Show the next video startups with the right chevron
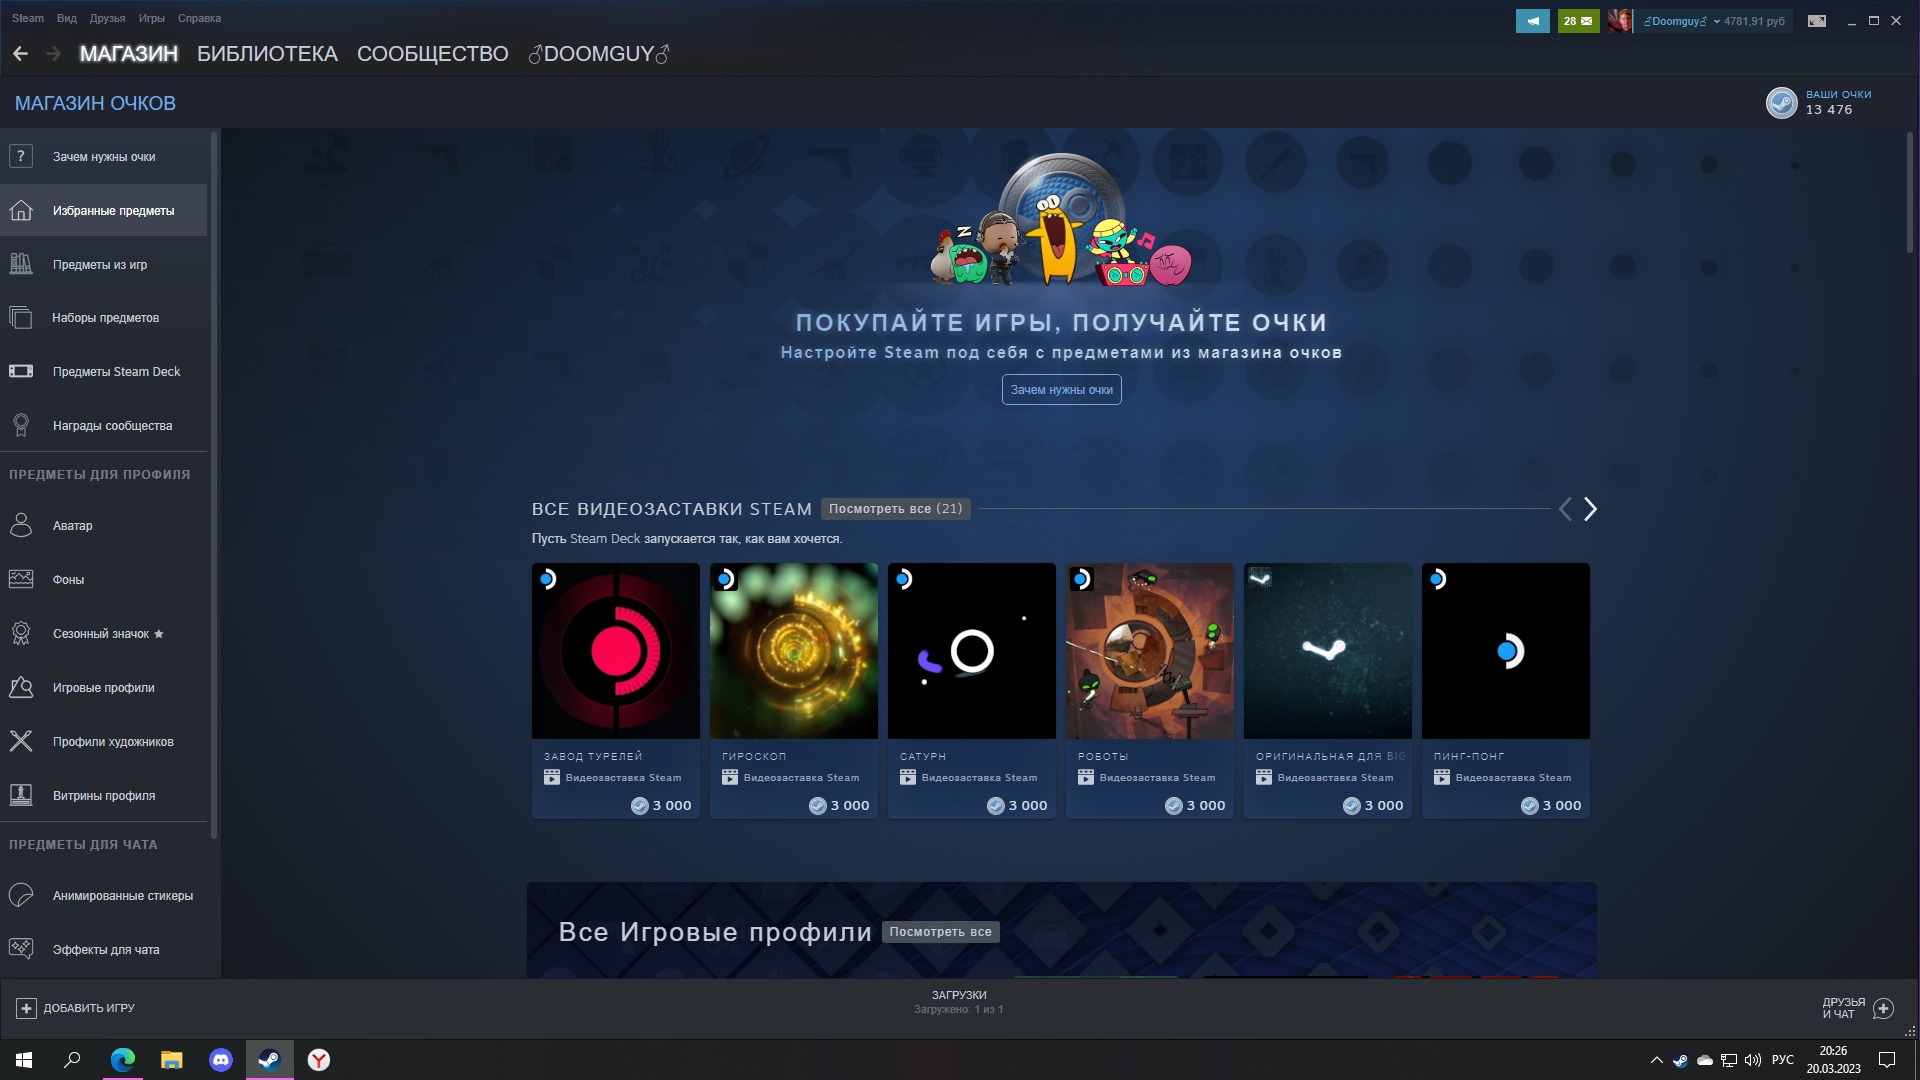The height and width of the screenshot is (1080, 1920). (x=1590, y=509)
